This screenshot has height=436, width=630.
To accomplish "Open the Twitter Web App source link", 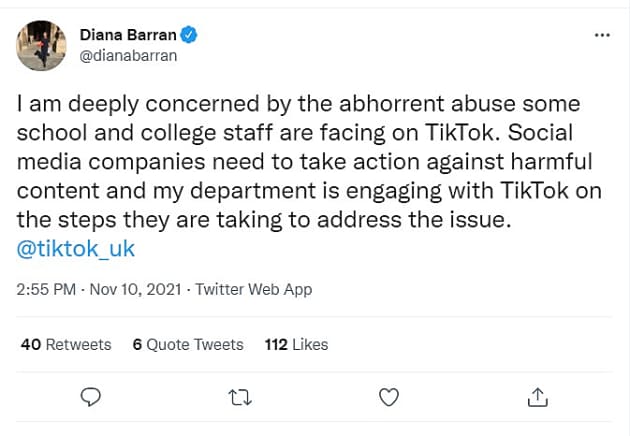I will [254, 290].
